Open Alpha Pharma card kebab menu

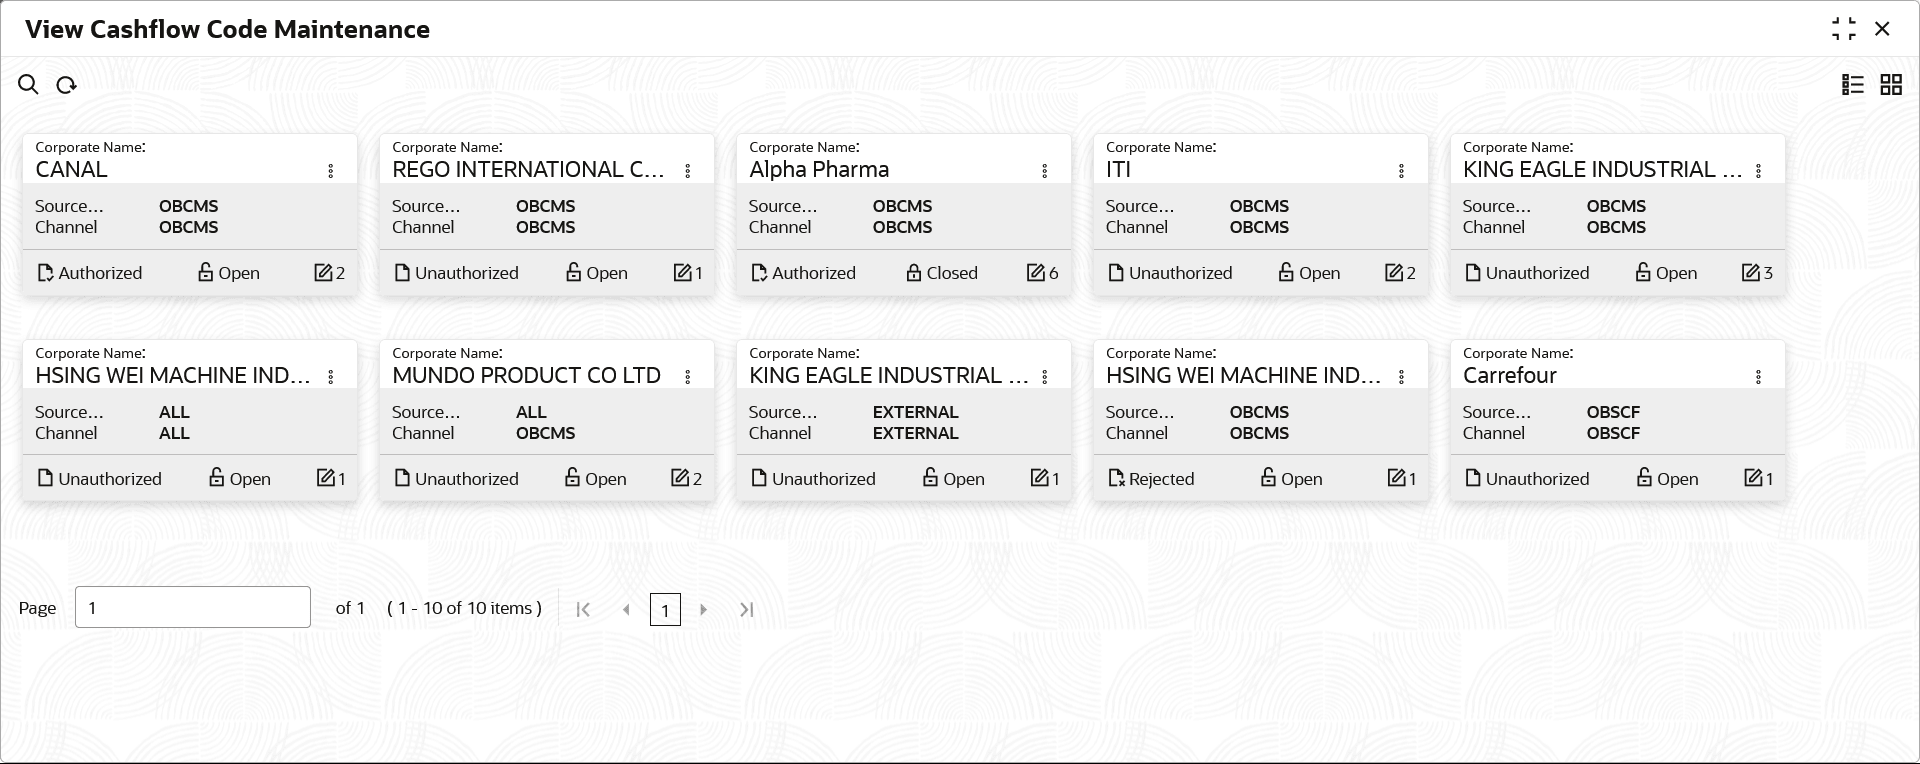coord(1045,171)
